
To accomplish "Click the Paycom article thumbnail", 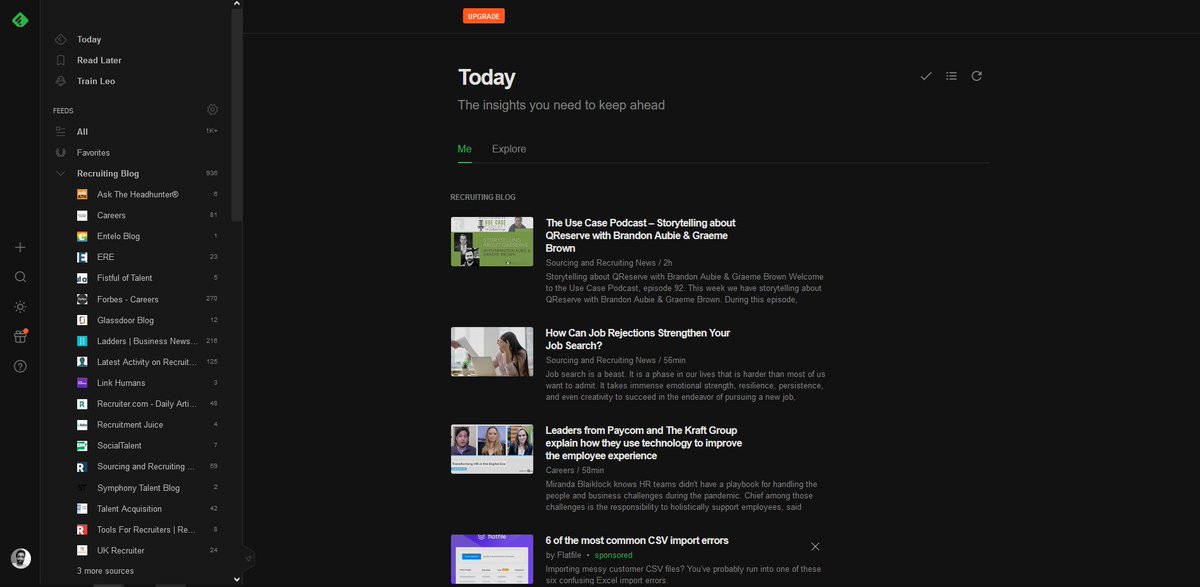I will (x=492, y=449).
